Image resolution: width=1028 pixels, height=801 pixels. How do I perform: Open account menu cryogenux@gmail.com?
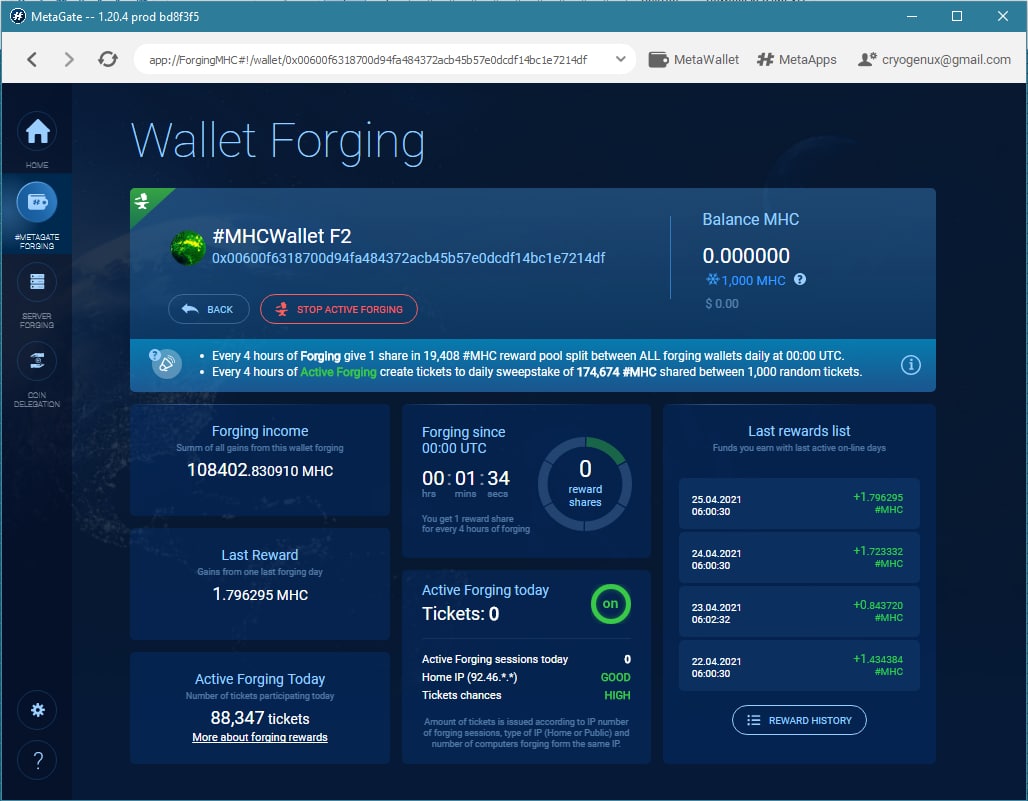[x=934, y=60]
